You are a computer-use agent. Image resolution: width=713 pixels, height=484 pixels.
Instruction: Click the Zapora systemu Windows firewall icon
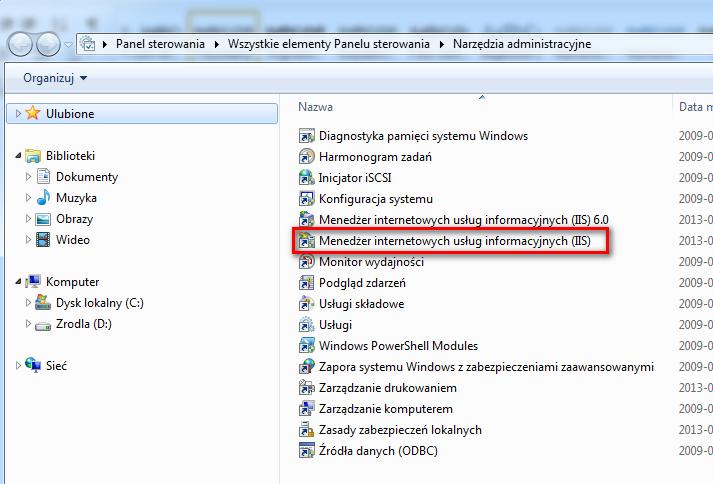click(306, 367)
